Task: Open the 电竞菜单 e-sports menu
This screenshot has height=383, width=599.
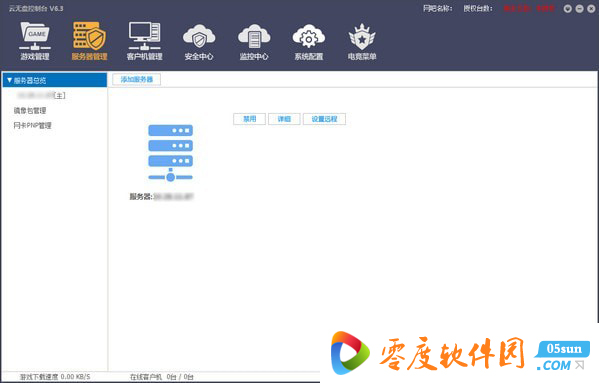Action: point(362,42)
